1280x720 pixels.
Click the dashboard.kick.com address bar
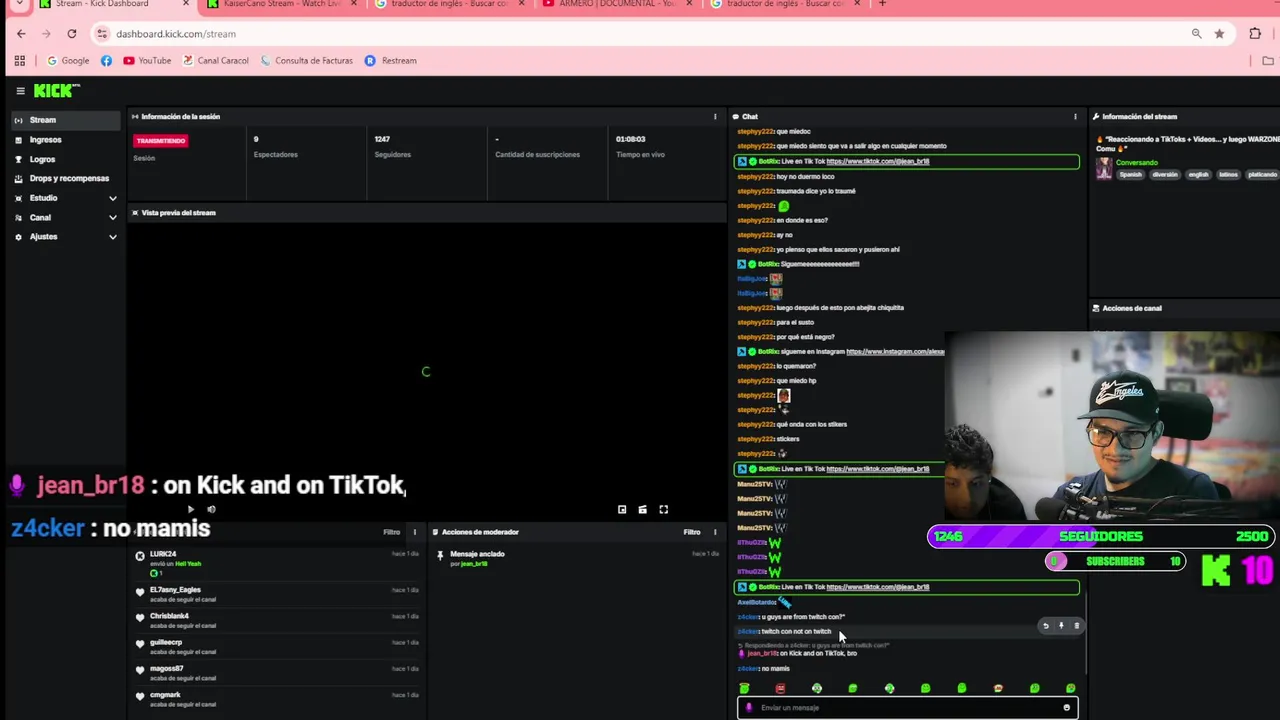(640, 34)
